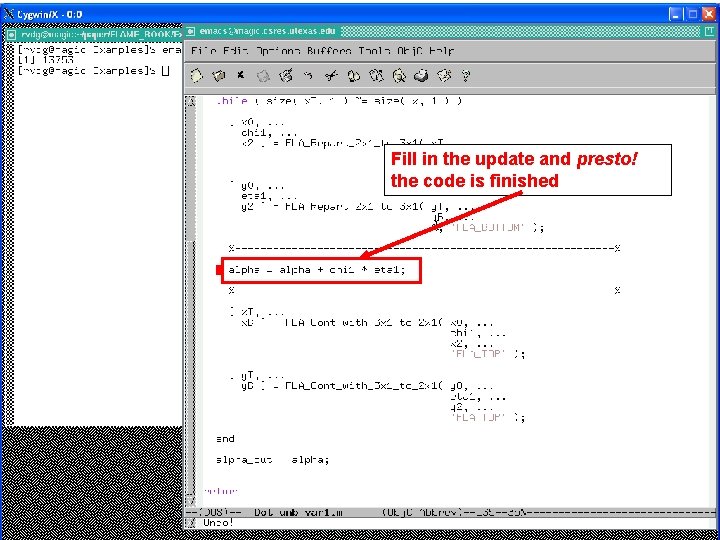Click the upper dashed comment separator line
The width and height of the screenshot is (720, 540).
pos(425,248)
